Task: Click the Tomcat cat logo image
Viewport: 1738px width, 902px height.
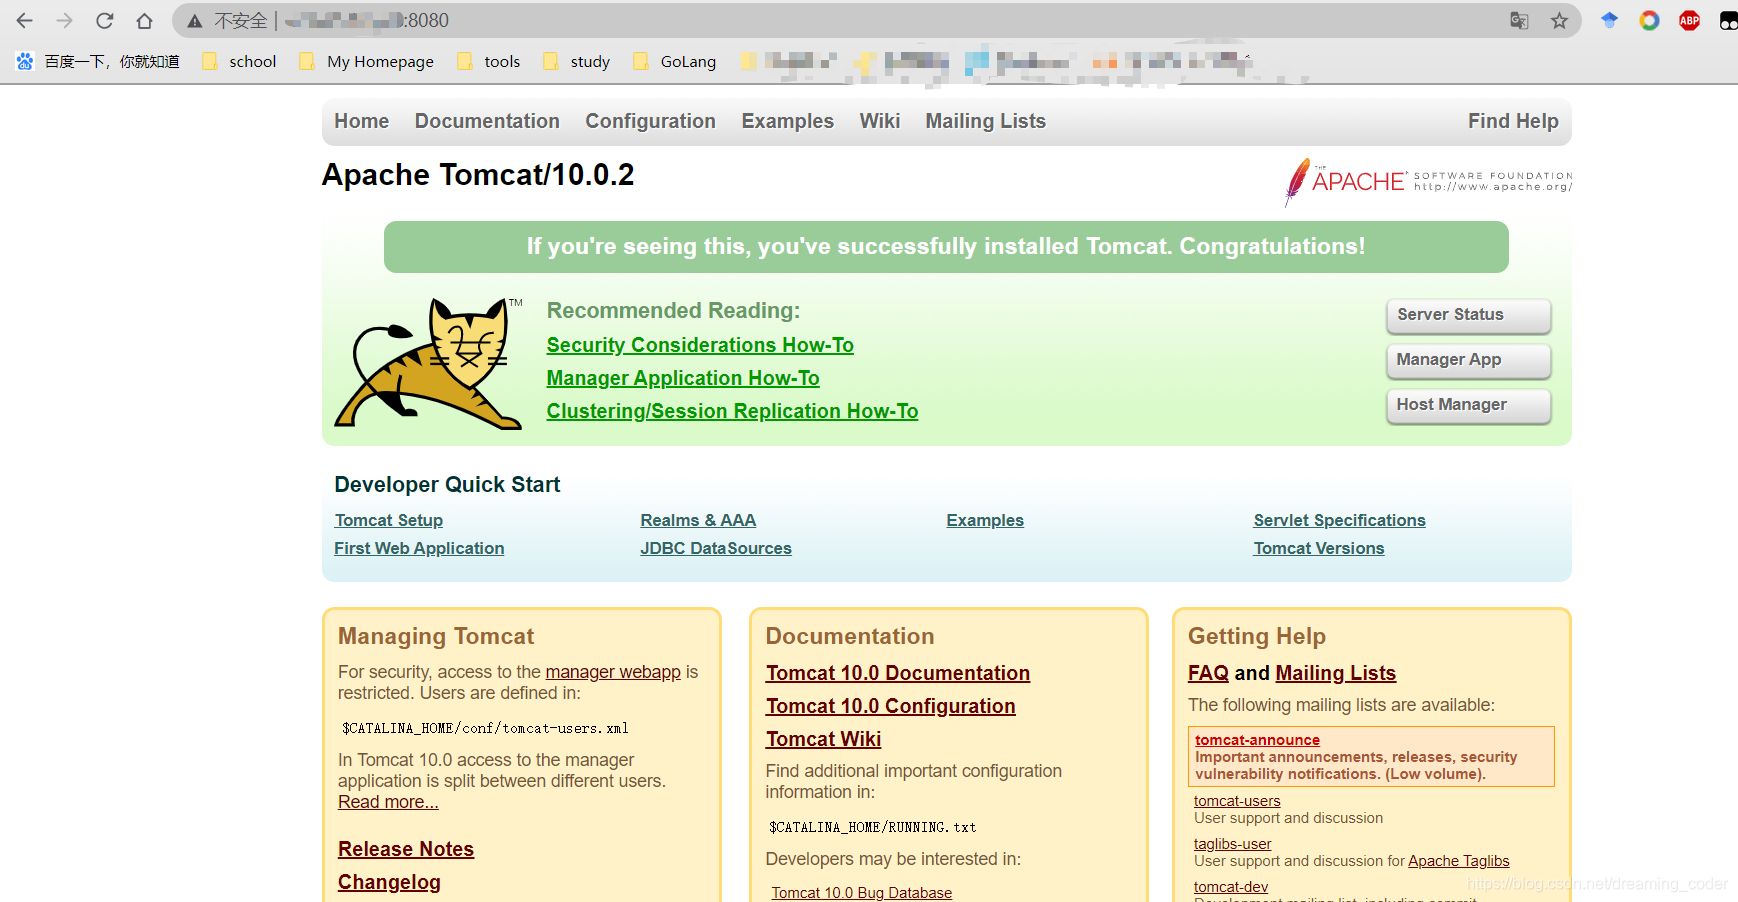Action: tap(428, 364)
